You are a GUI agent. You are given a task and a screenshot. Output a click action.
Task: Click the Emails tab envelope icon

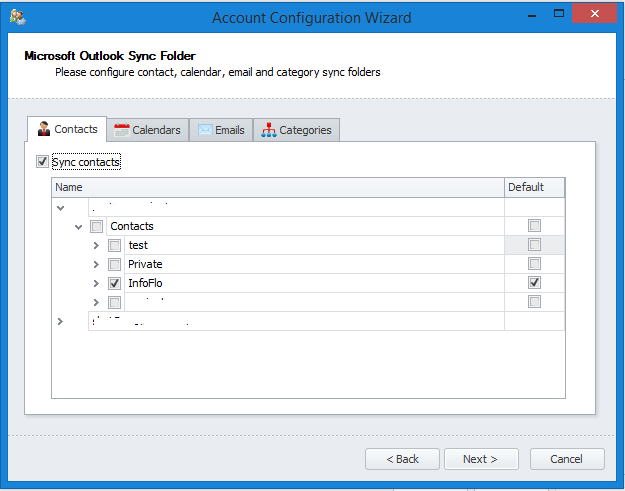point(204,130)
